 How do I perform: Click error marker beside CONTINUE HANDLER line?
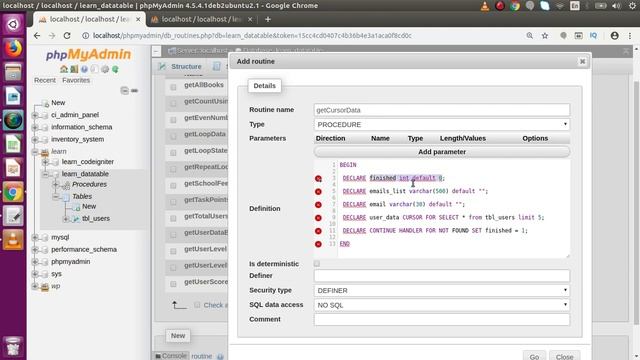[x=318, y=231]
